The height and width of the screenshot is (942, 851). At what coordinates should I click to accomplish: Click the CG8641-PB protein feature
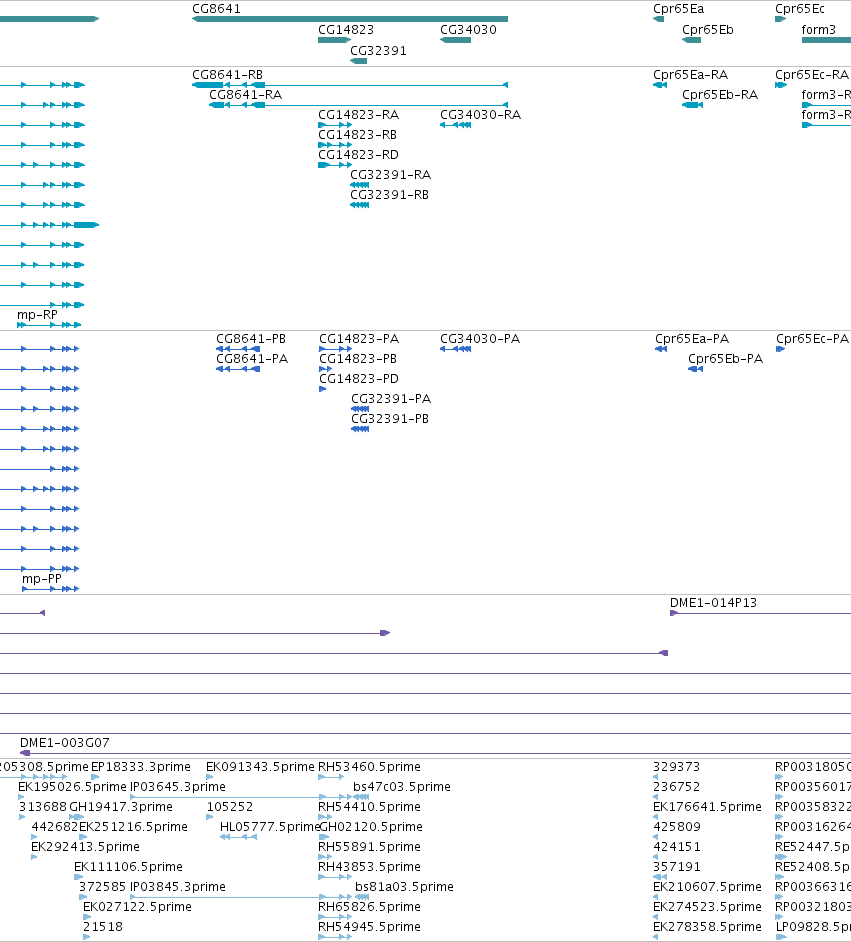click(238, 349)
